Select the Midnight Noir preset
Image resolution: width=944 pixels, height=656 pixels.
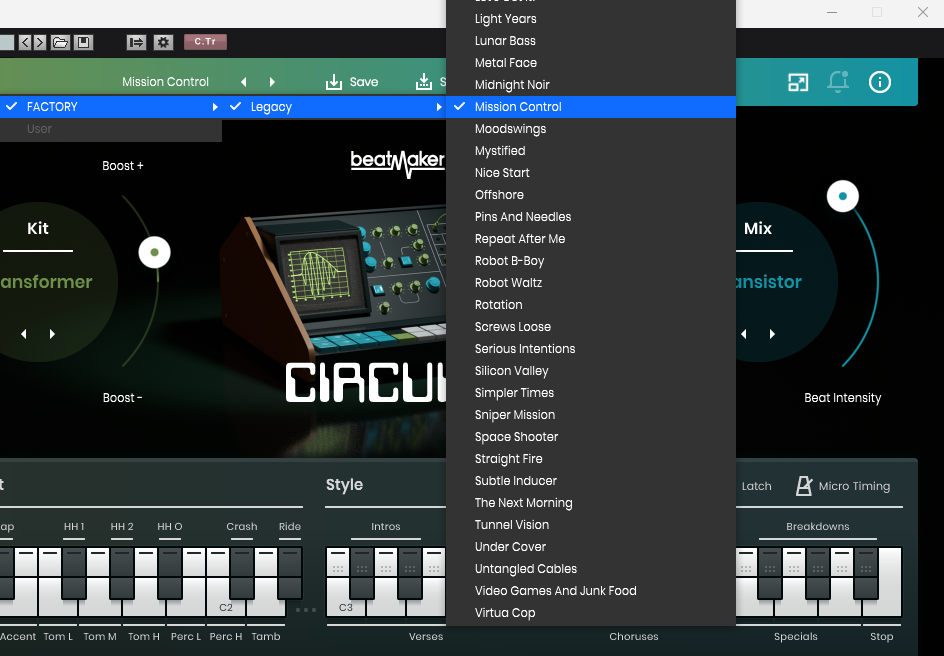tap(591, 85)
